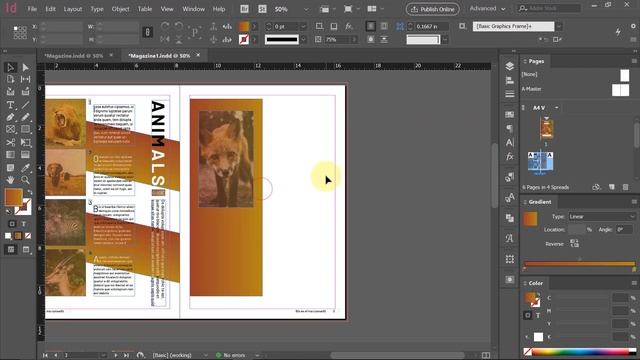Click the Publish Online button
640x360 pixels.
click(433, 9)
